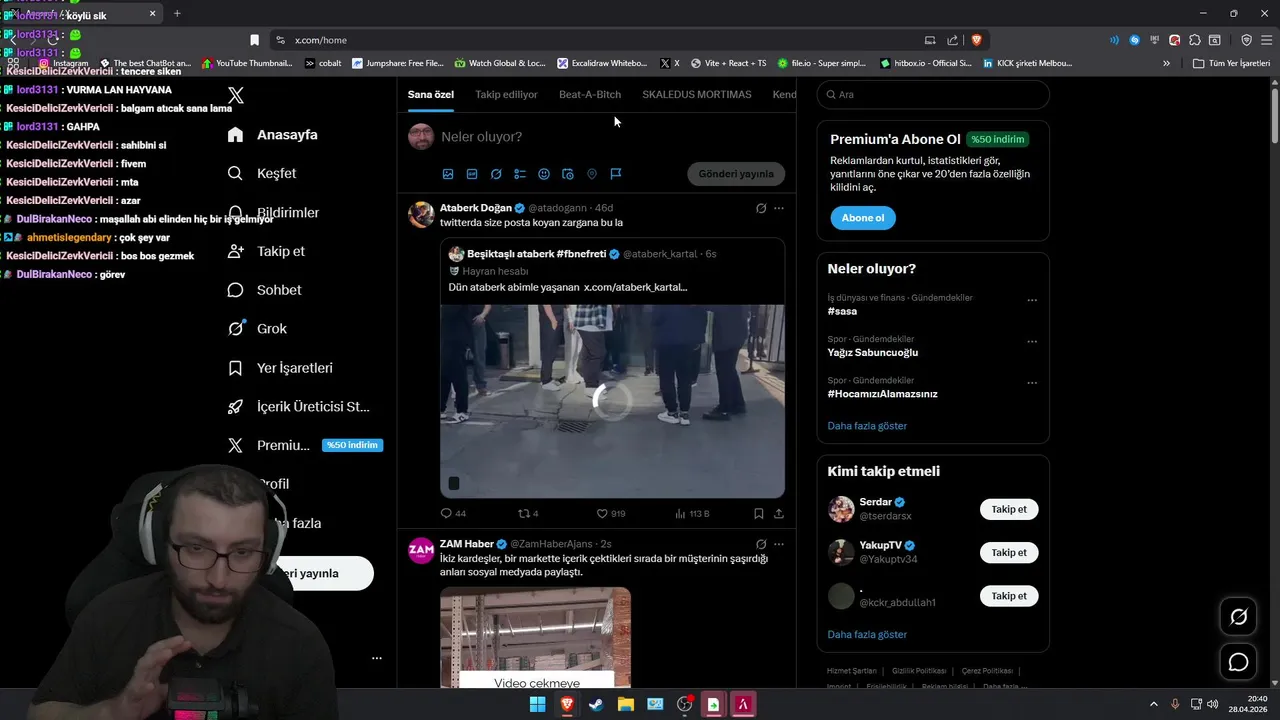Switch to Beat-A-Bitch tab
The width and height of the screenshot is (1280, 720).
coord(590,95)
